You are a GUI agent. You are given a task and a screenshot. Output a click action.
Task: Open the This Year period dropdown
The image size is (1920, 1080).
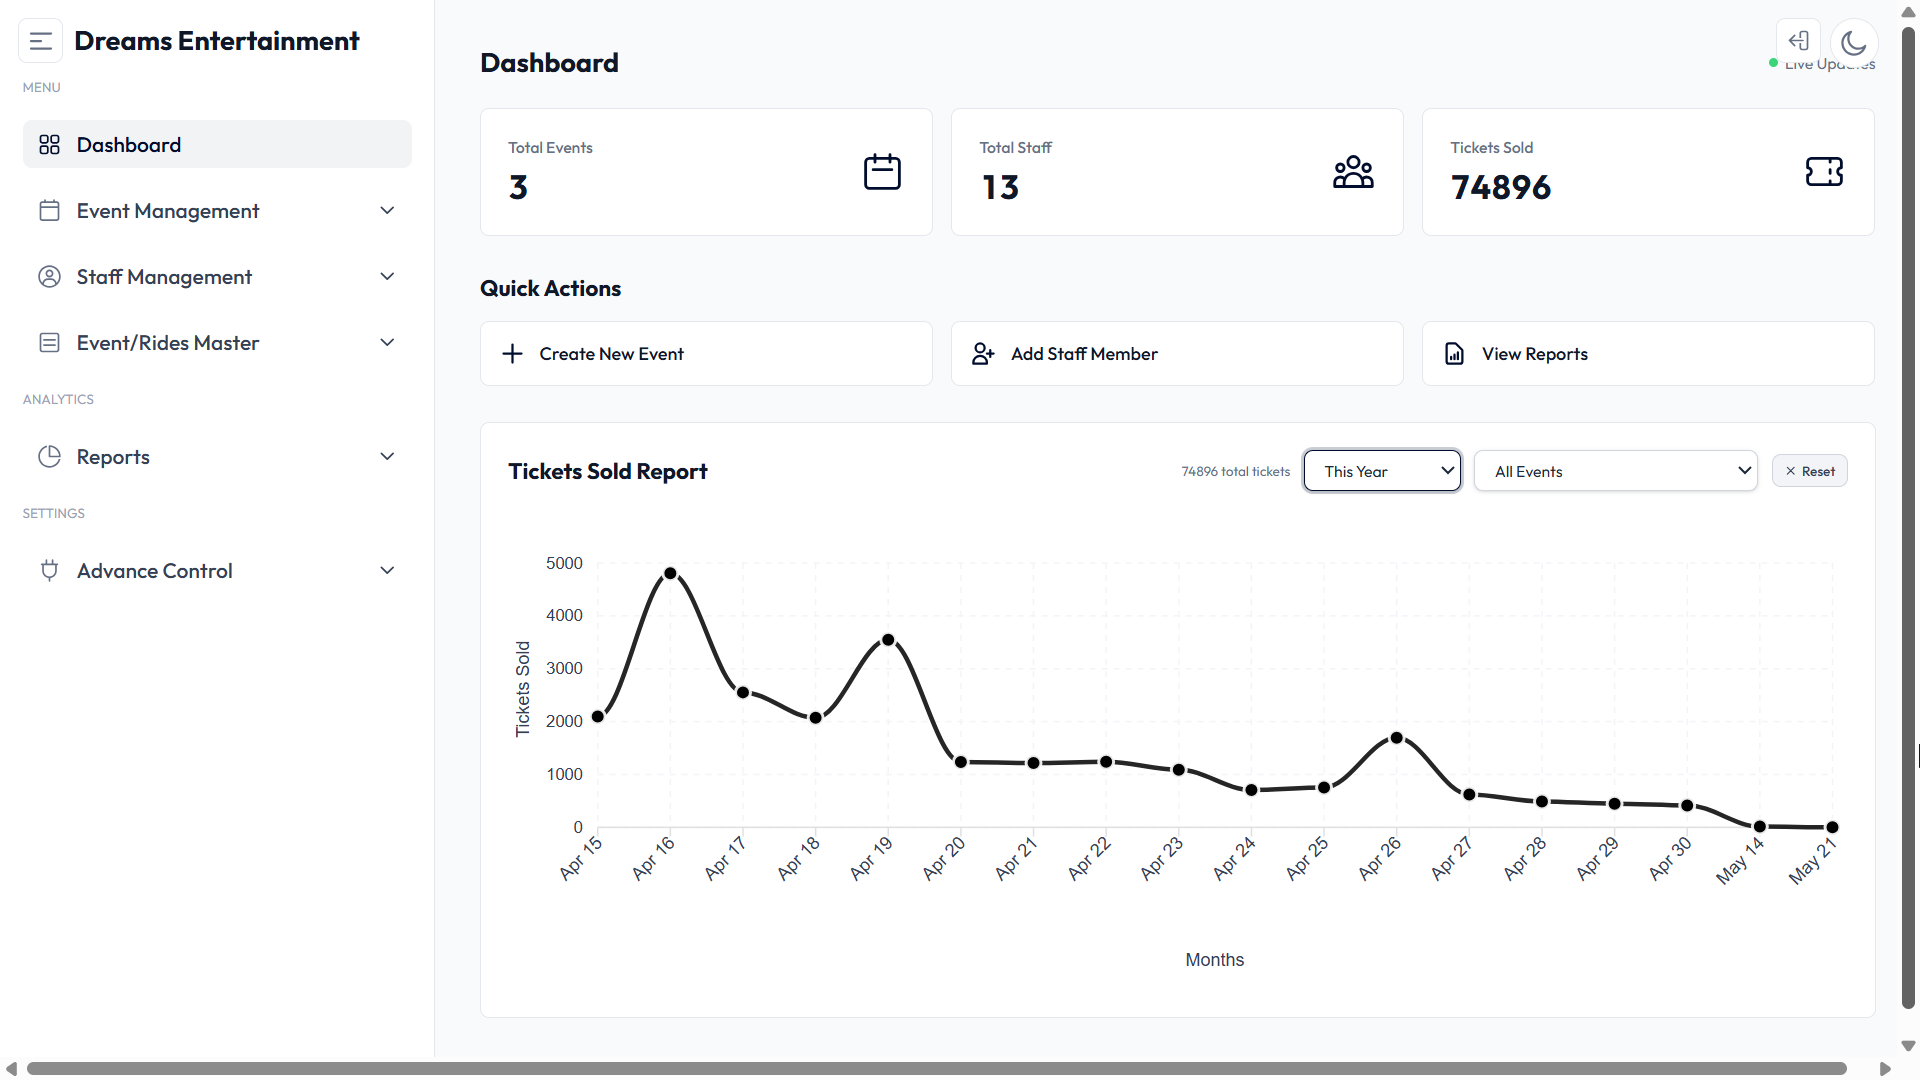click(x=1382, y=471)
